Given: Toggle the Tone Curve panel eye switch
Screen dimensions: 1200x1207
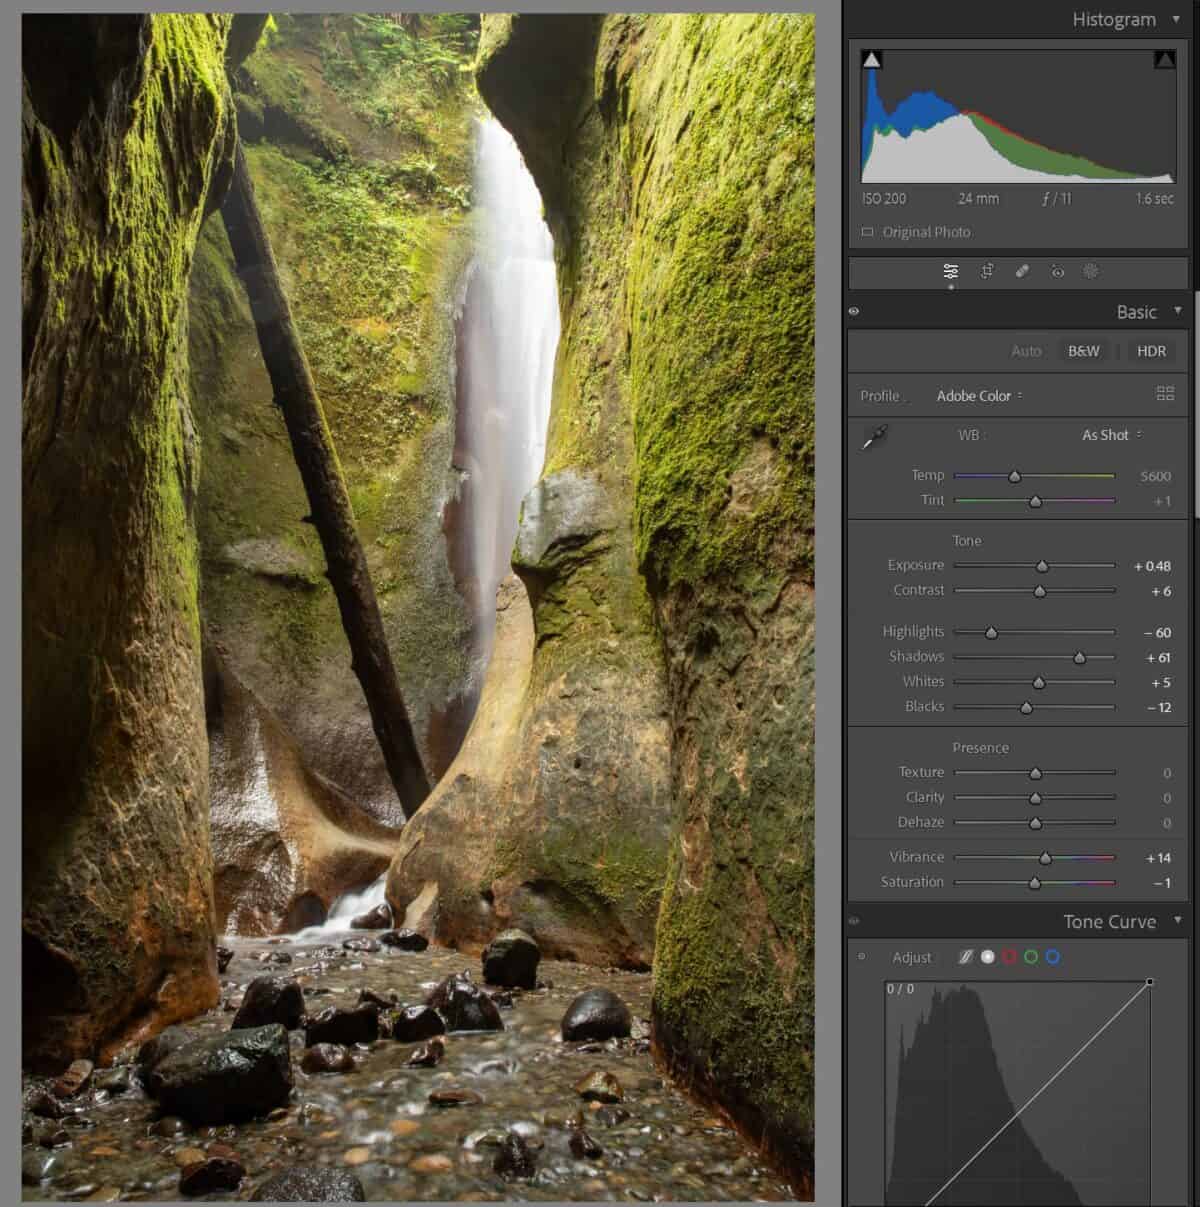Looking at the screenshot, I should (854, 923).
